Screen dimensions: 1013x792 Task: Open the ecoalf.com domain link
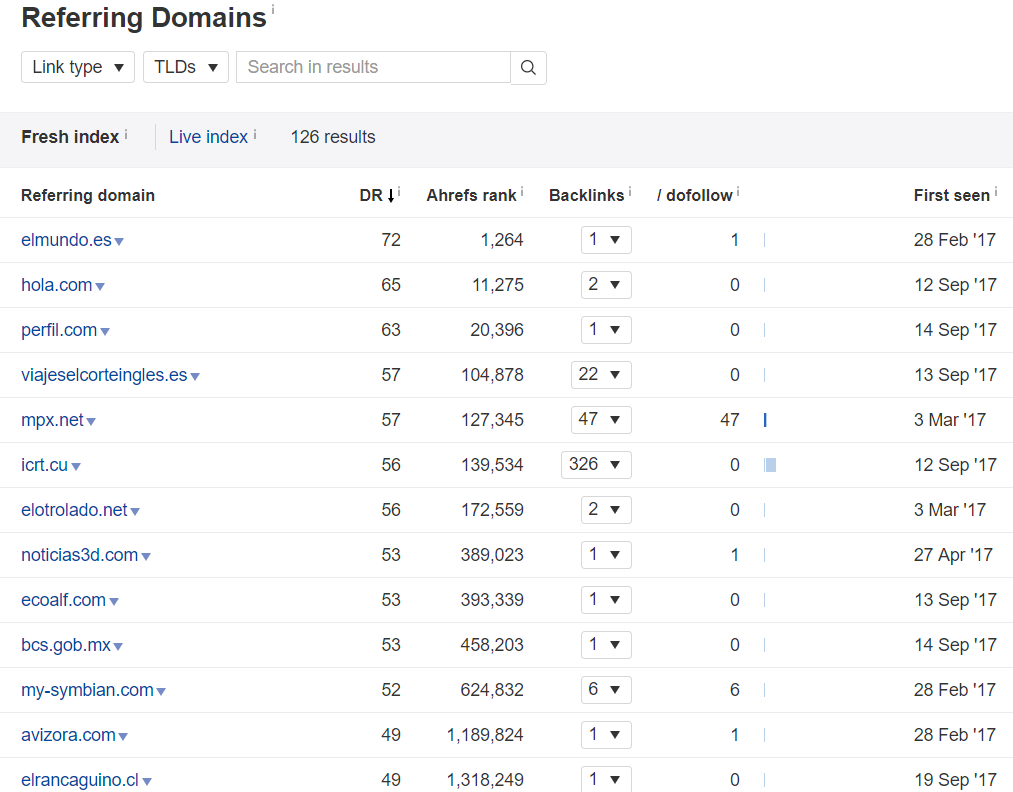click(x=63, y=600)
